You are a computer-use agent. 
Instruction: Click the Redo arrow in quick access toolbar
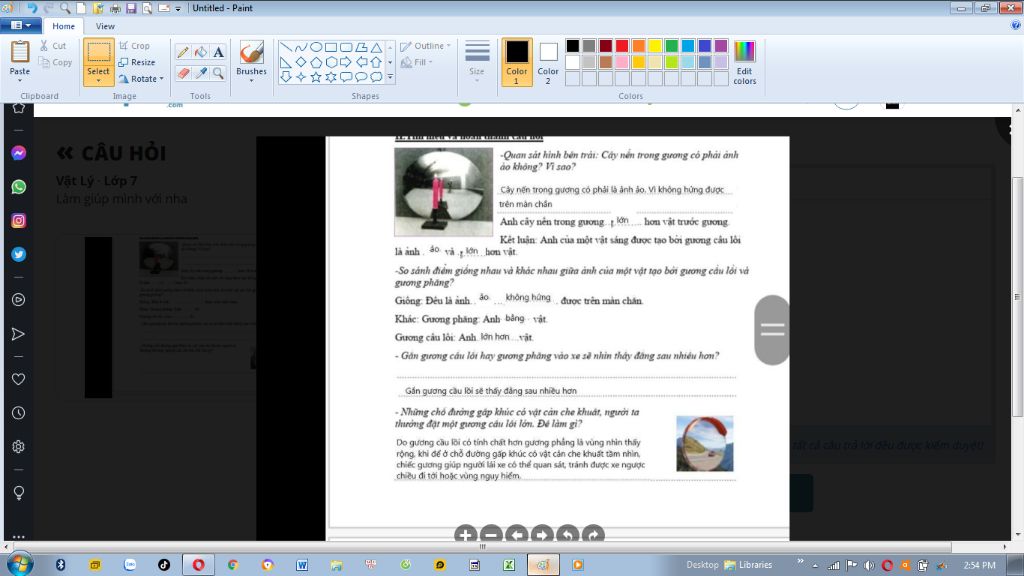(x=49, y=8)
